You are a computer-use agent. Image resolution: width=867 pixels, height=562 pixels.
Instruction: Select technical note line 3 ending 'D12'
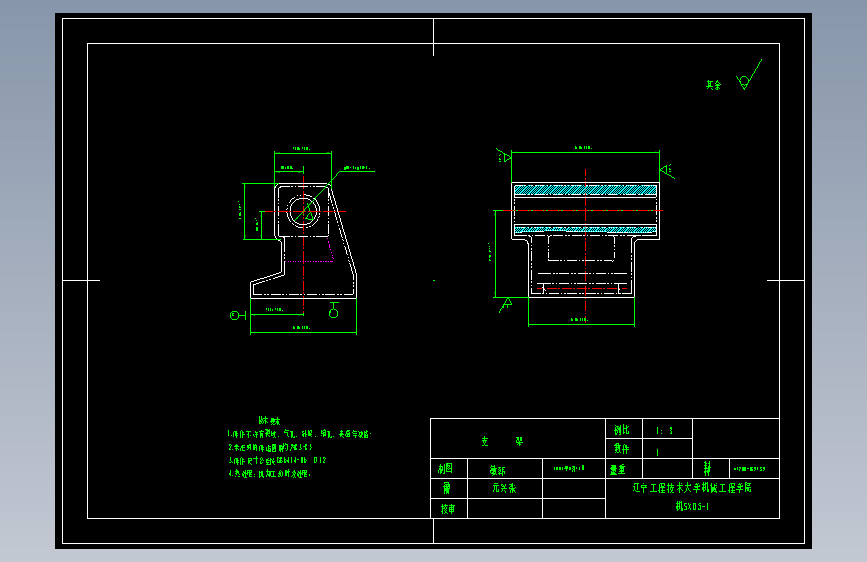(x=277, y=460)
